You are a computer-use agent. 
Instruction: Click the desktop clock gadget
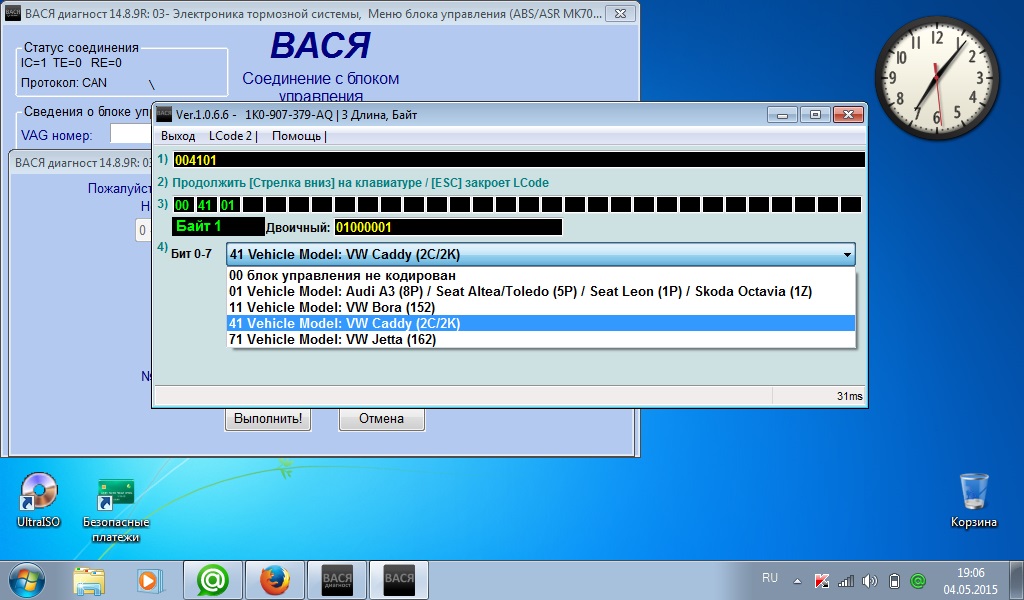coord(936,78)
